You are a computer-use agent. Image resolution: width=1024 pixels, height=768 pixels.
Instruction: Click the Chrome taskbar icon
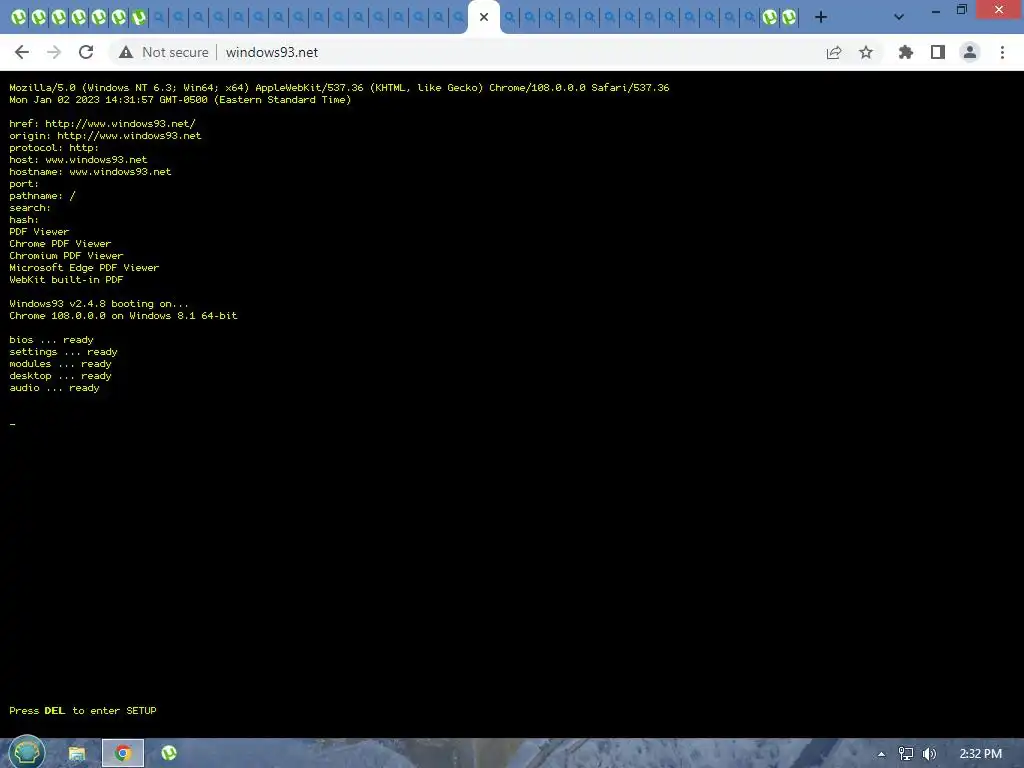click(x=123, y=754)
